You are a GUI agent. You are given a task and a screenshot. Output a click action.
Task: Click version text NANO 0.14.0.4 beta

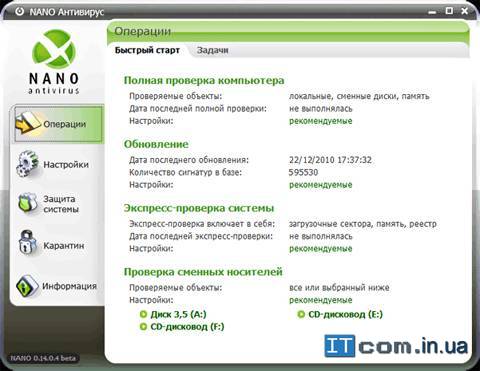pyautogui.click(x=43, y=358)
